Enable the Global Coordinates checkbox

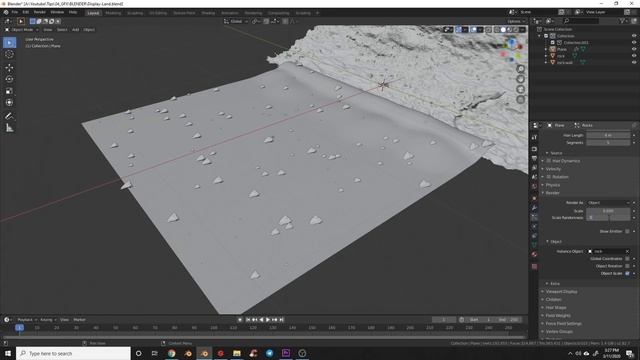point(627,259)
